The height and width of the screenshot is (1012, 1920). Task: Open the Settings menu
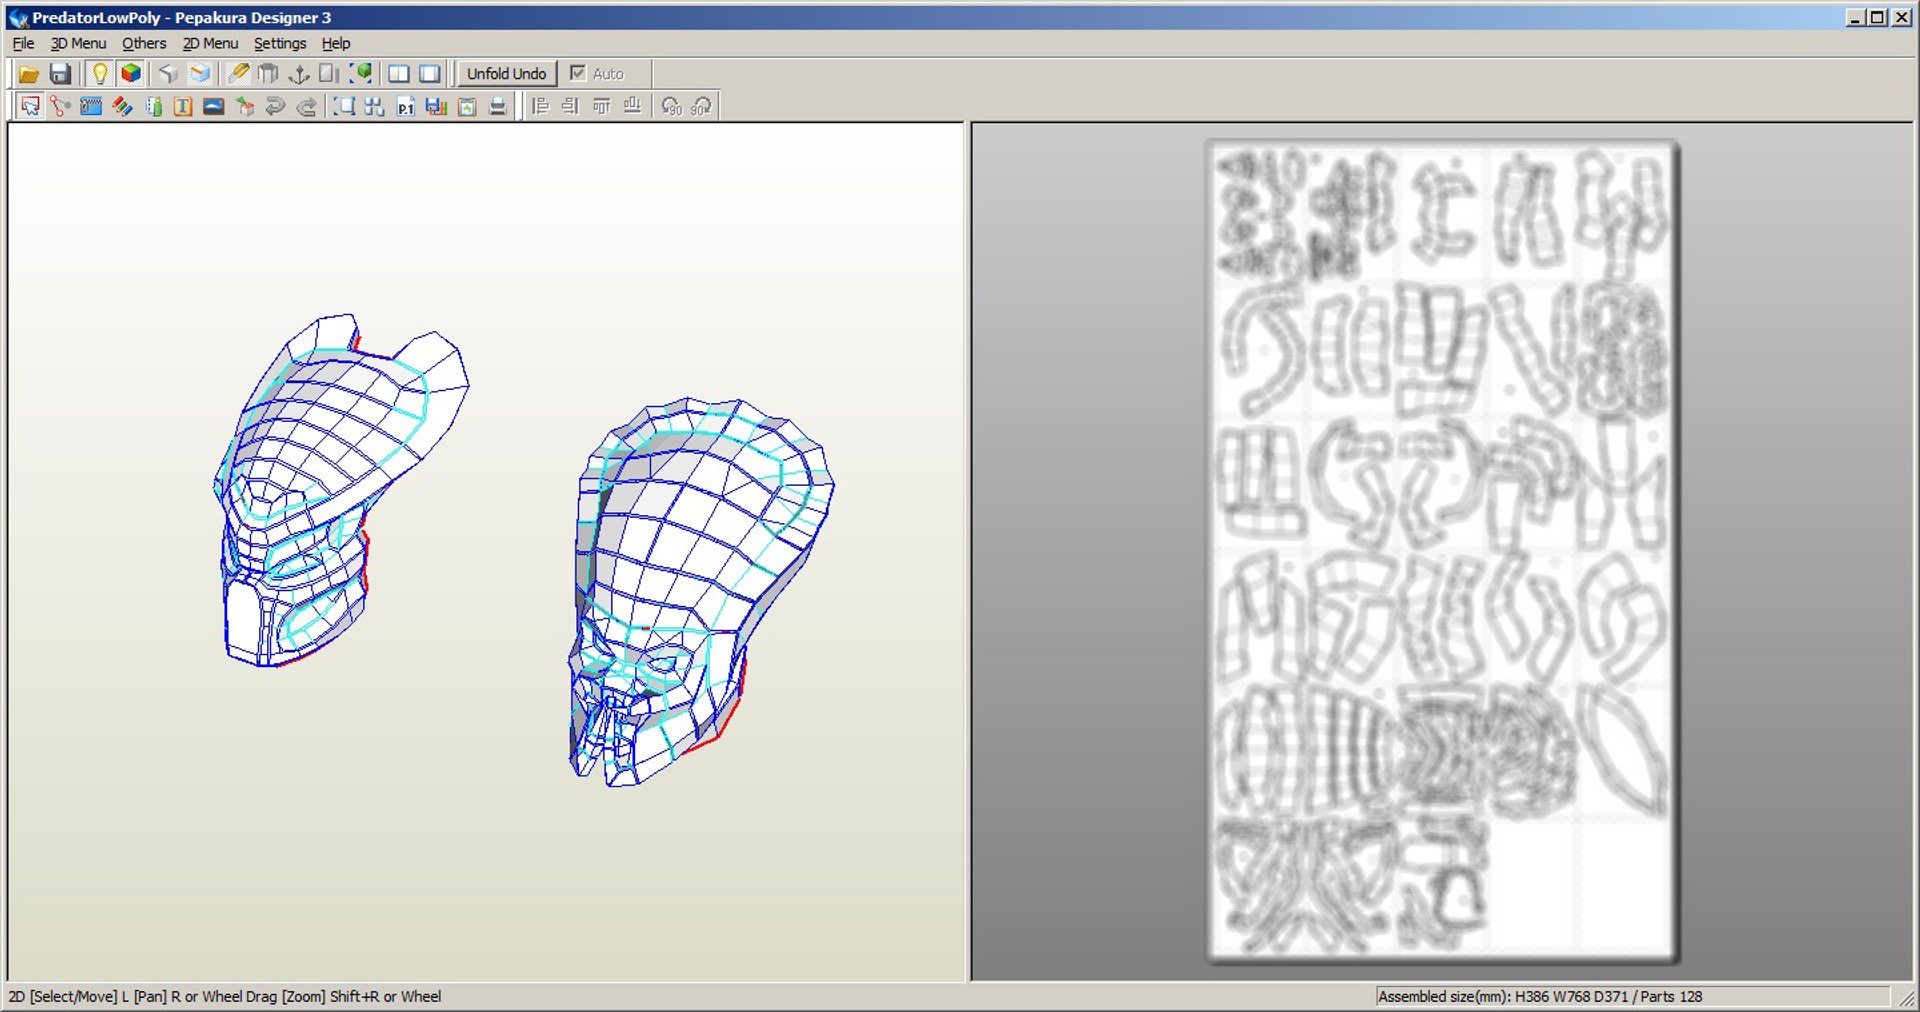tap(279, 44)
